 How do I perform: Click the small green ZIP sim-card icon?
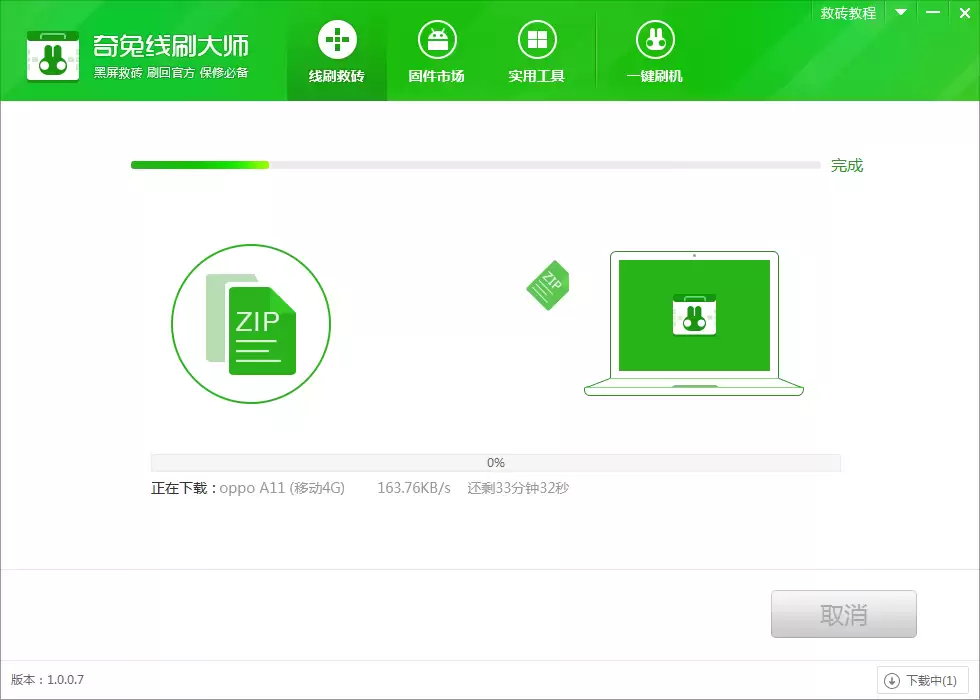(x=547, y=285)
